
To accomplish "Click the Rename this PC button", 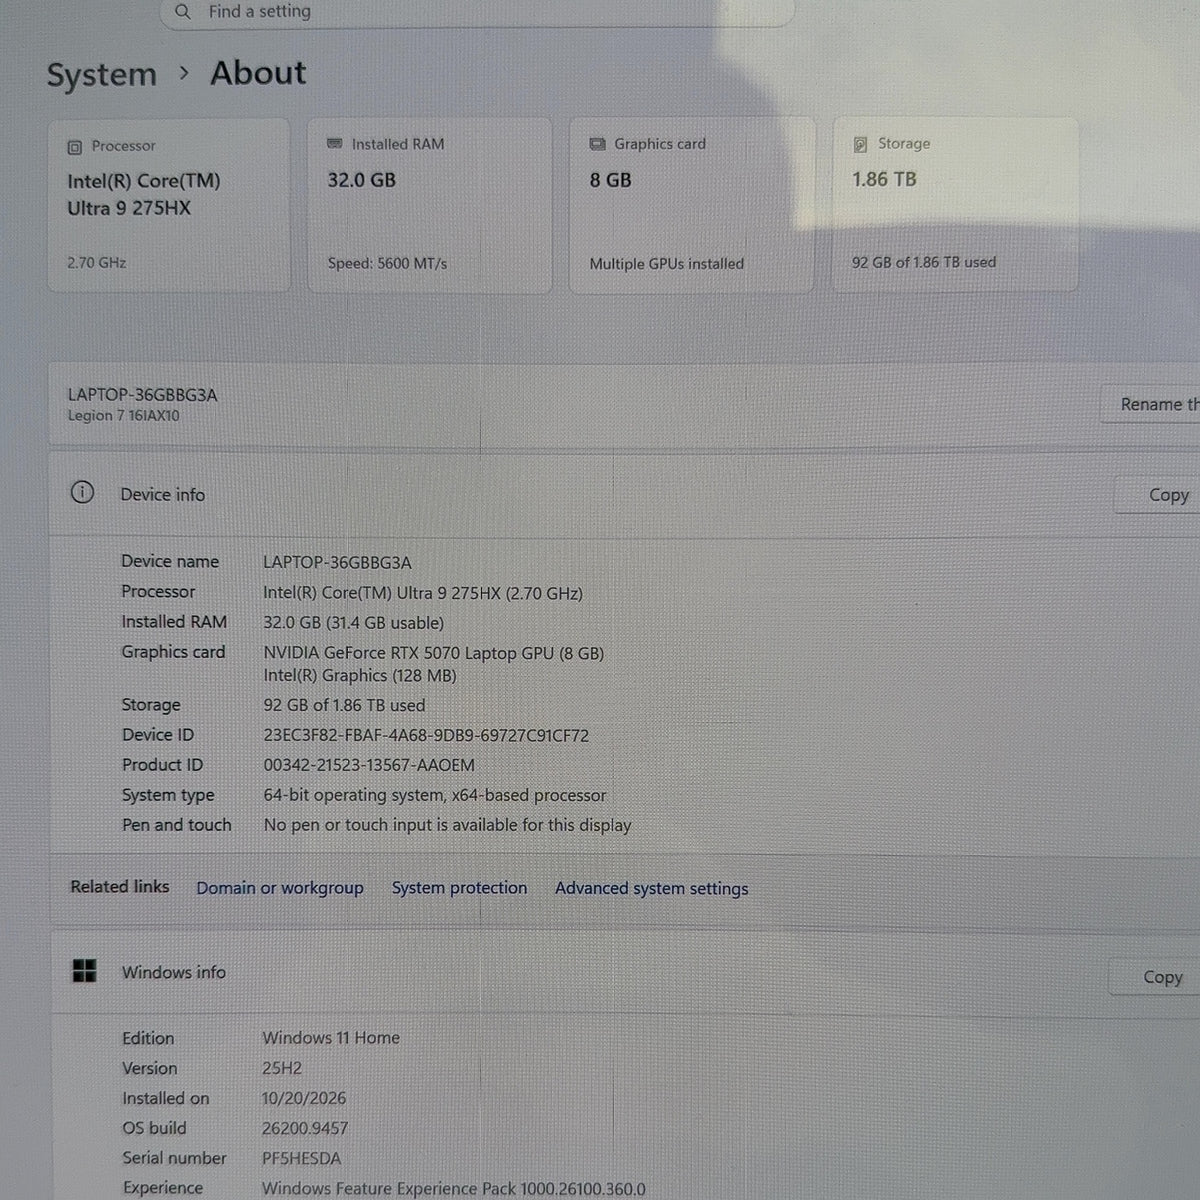I will [x=1151, y=404].
